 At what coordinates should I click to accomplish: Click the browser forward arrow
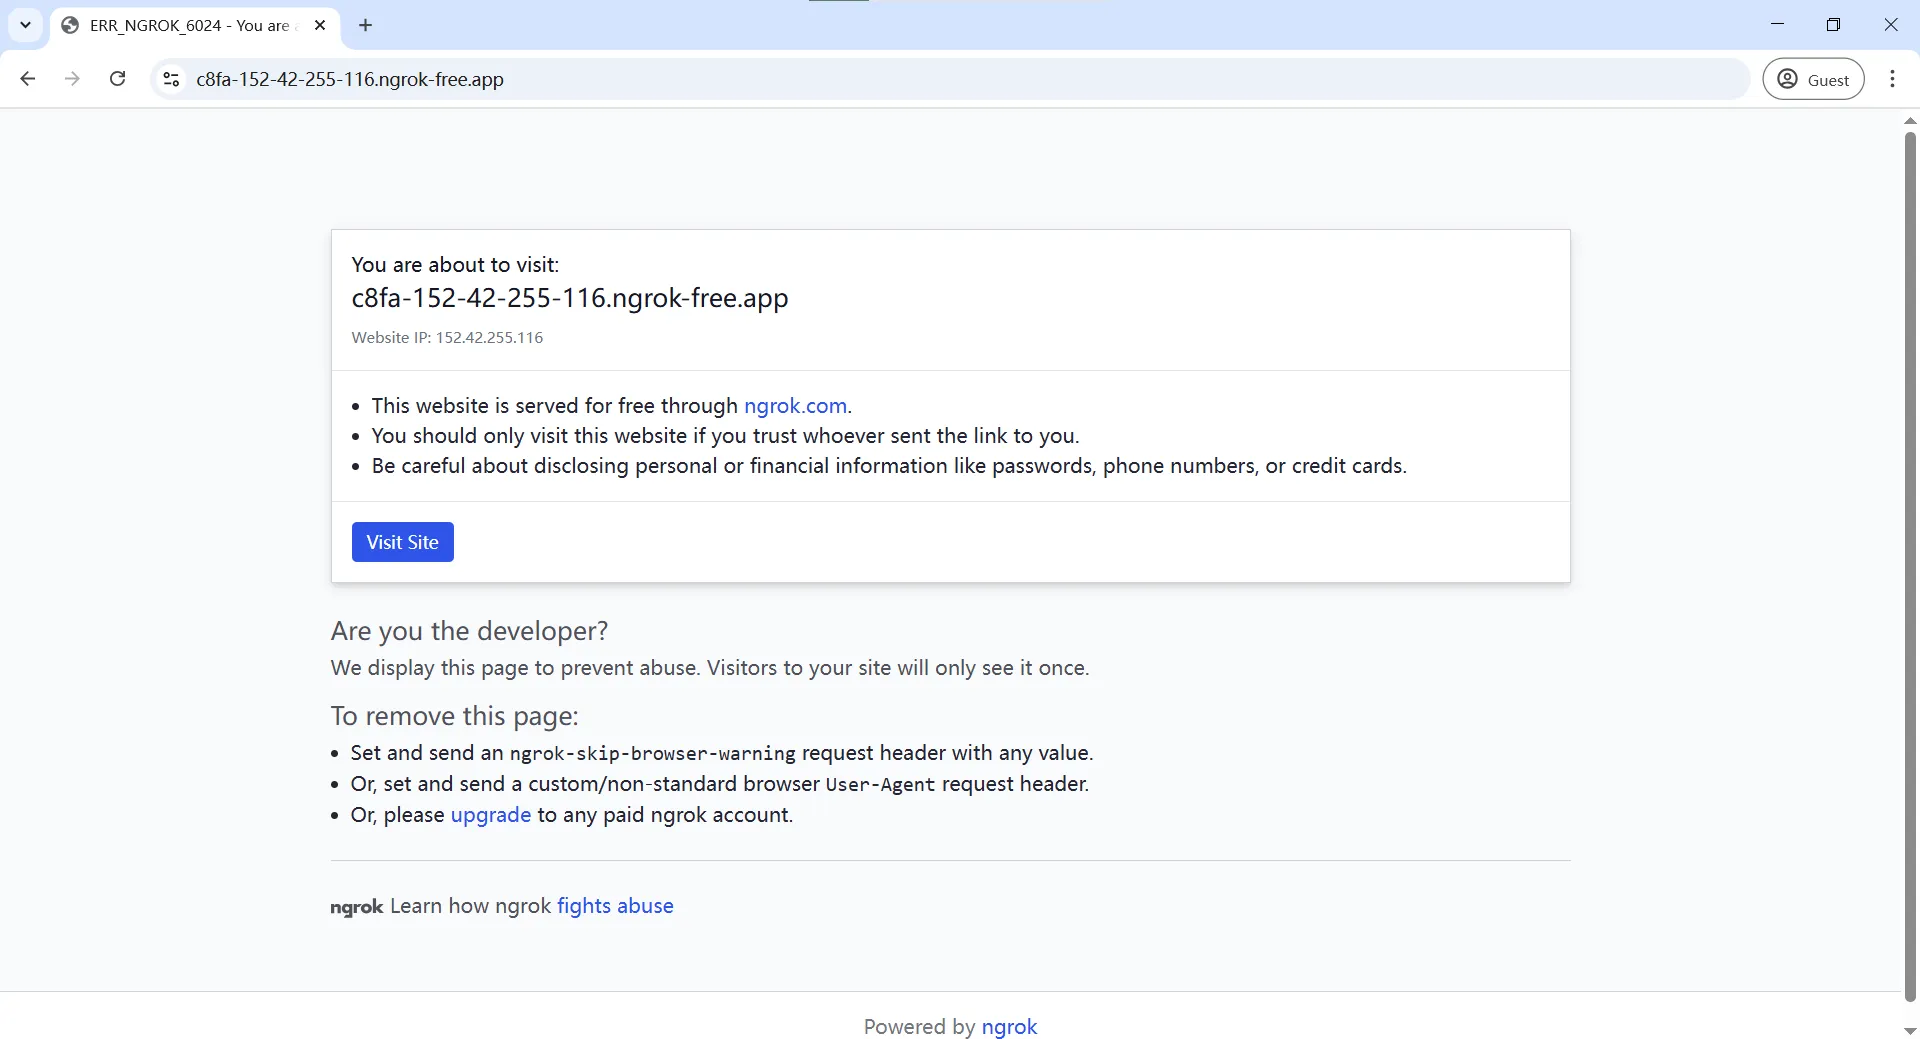click(x=72, y=79)
